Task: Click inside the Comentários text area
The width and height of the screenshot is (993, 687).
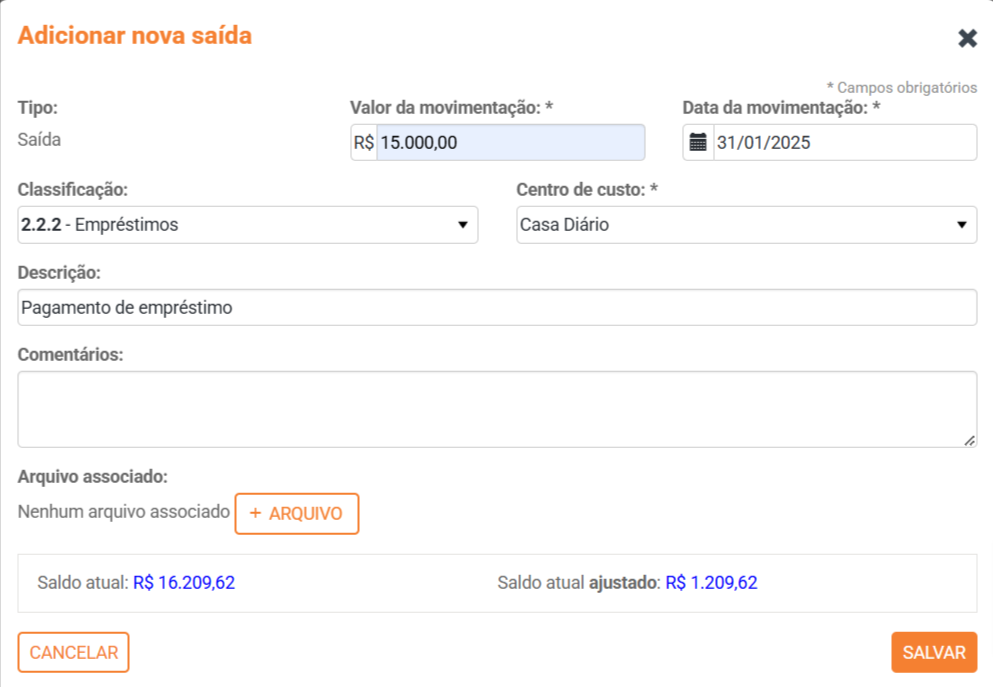Action: tap(497, 409)
